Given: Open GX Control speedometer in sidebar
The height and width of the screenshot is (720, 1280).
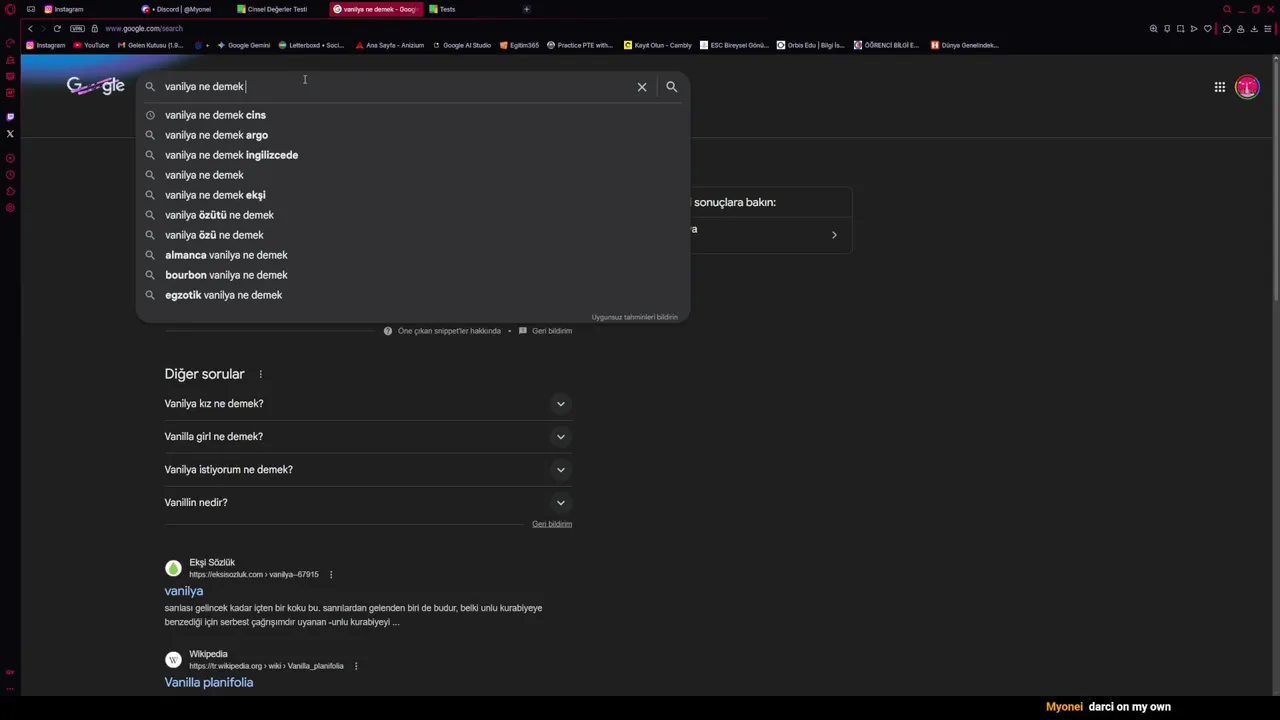Looking at the screenshot, I should (10, 43).
